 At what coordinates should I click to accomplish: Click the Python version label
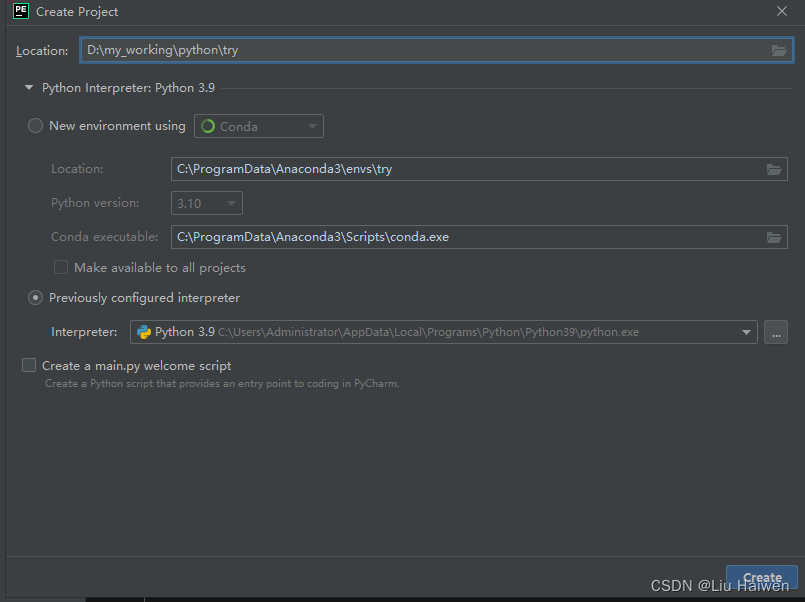click(95, 203)
